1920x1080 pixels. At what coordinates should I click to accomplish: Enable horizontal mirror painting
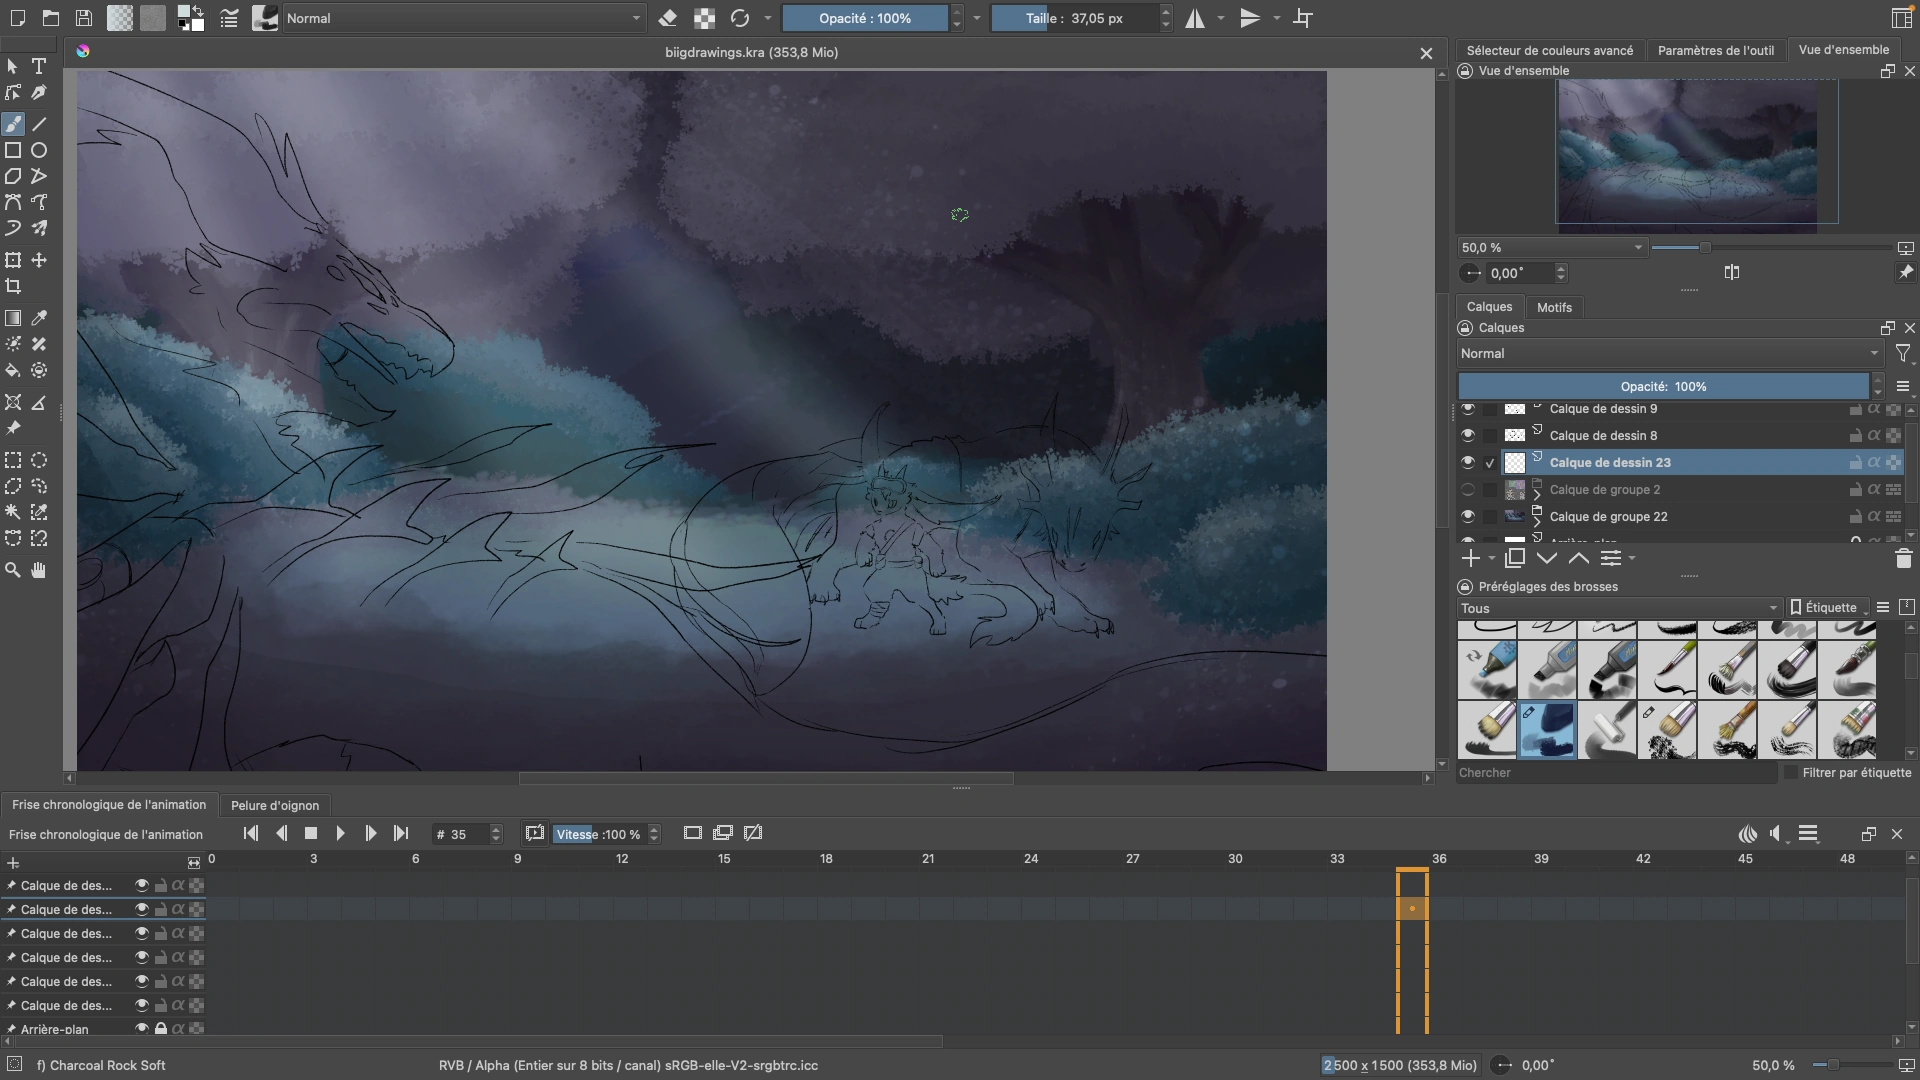pos(1196,18)
